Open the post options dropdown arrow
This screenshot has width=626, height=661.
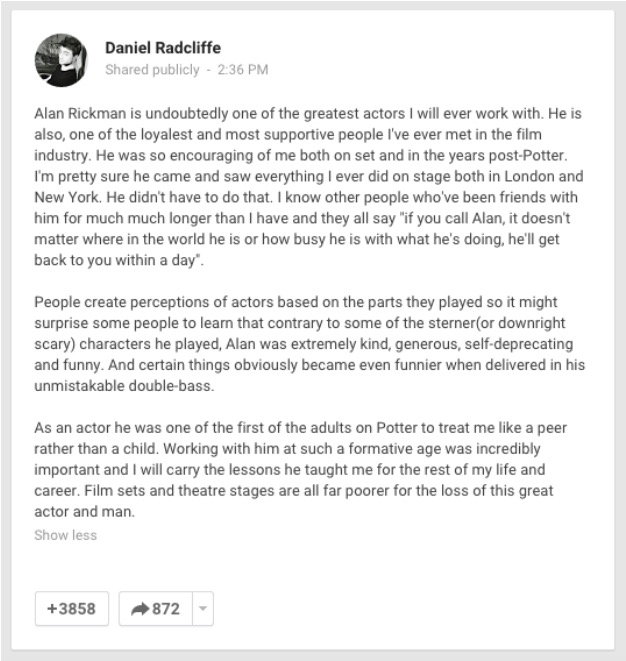pyautogui.click(x=201, y=608)
